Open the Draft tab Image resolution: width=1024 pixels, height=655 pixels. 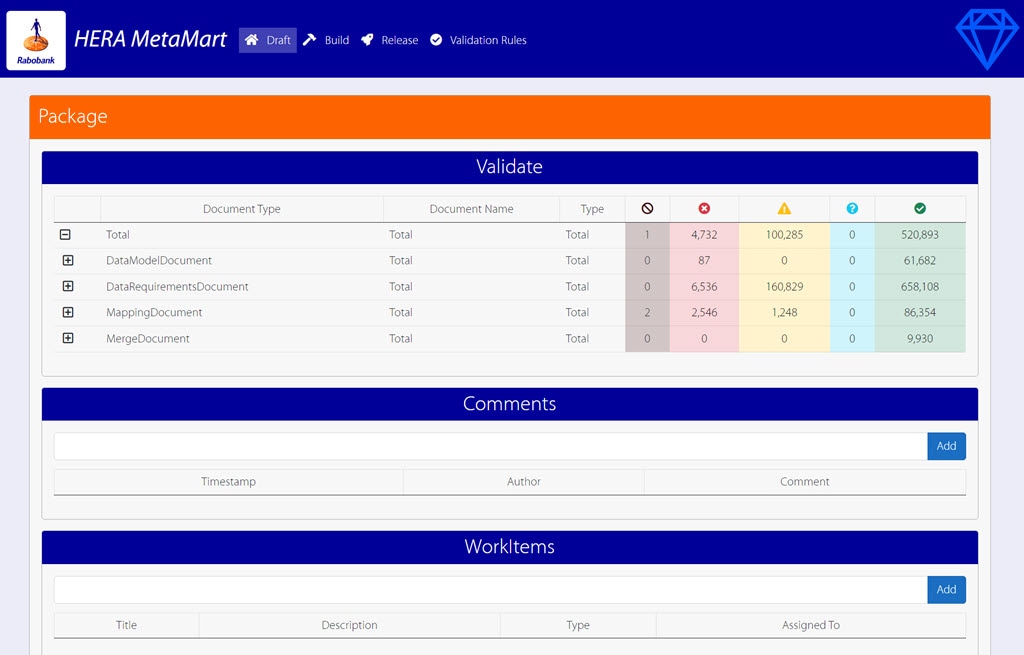tap(268, 40)
